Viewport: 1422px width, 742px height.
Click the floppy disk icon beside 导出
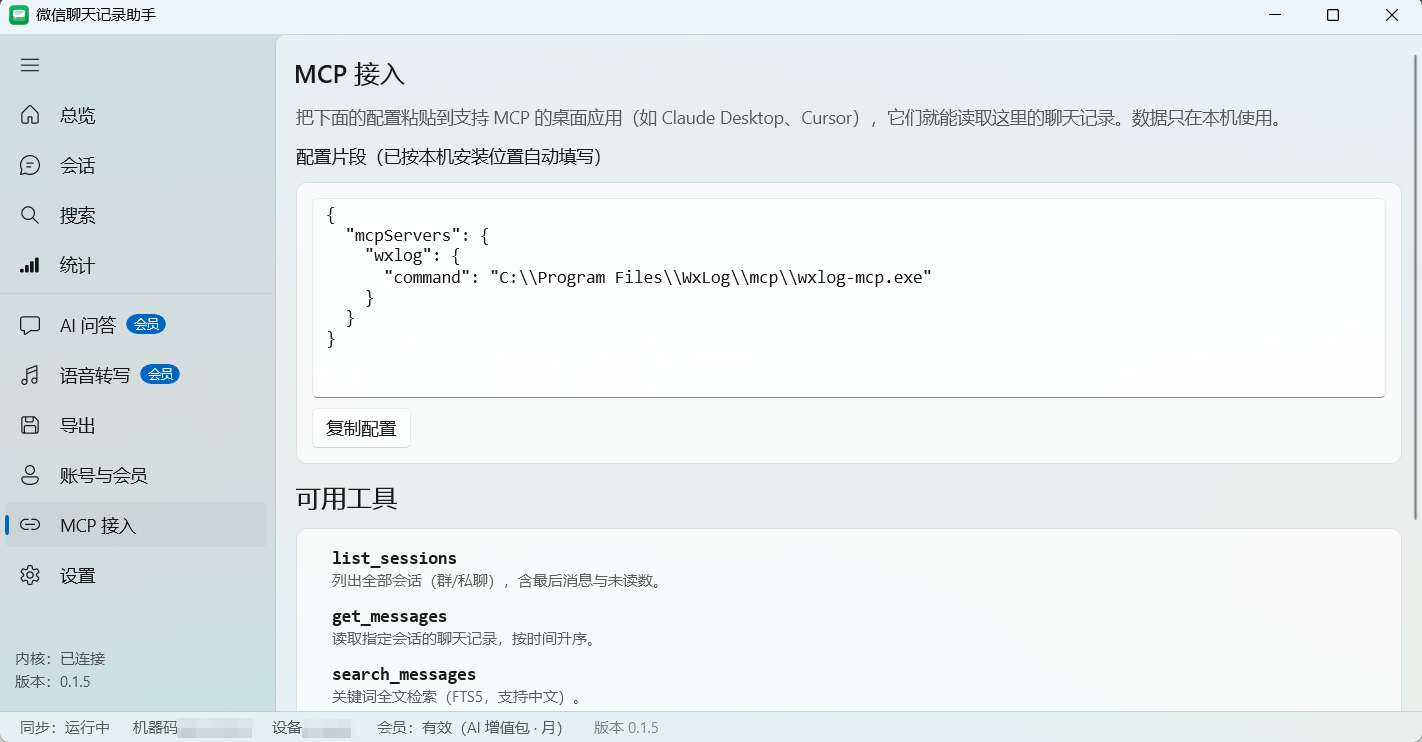[x=30, y=425]
